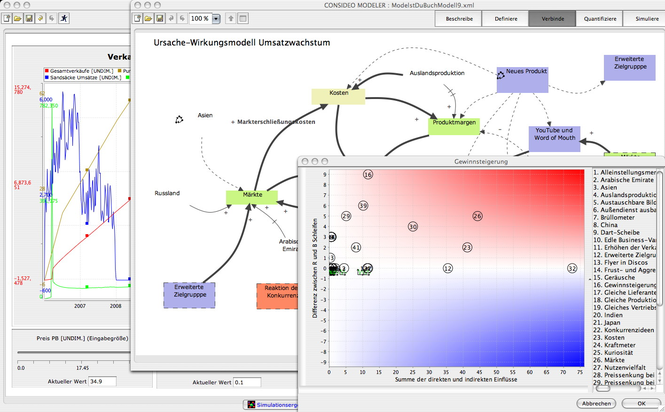Screen dimensions: 665x412
Task: Click the OK button in Gewinnsteigerung dialog
Action: 641,404
